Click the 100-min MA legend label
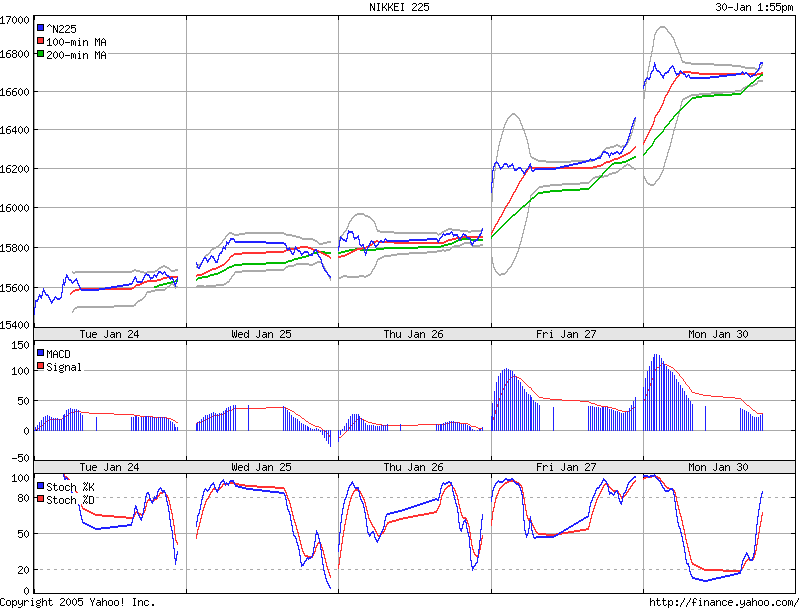800x608 pixels. click(77, 42)
